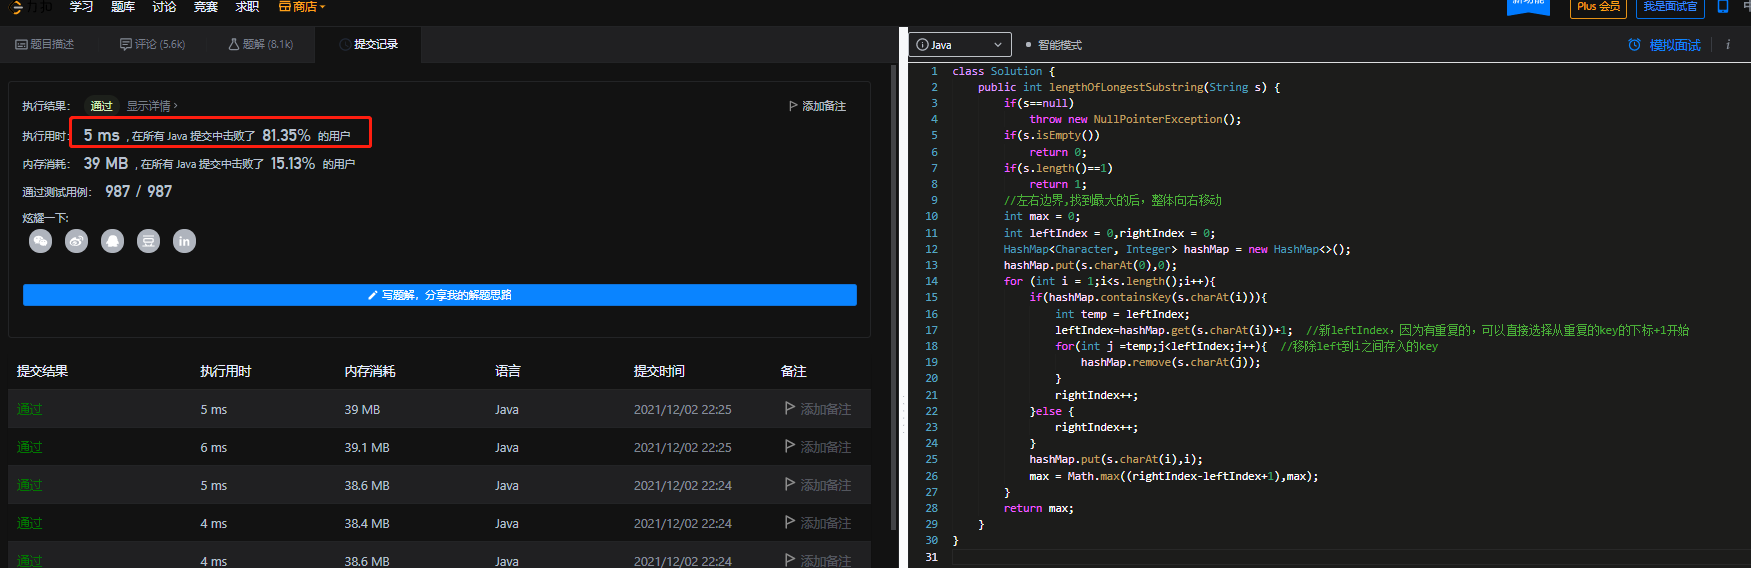Click the pencil icon on 写题解 bar

point(373,295)
